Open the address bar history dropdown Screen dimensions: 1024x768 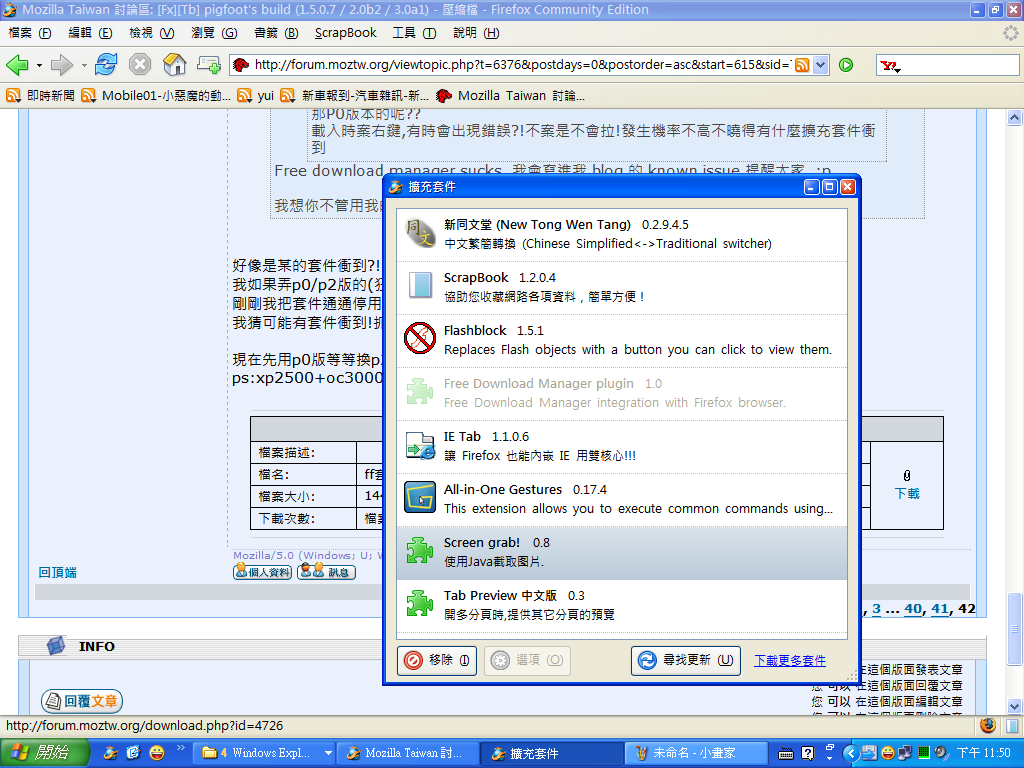(821, 65)
